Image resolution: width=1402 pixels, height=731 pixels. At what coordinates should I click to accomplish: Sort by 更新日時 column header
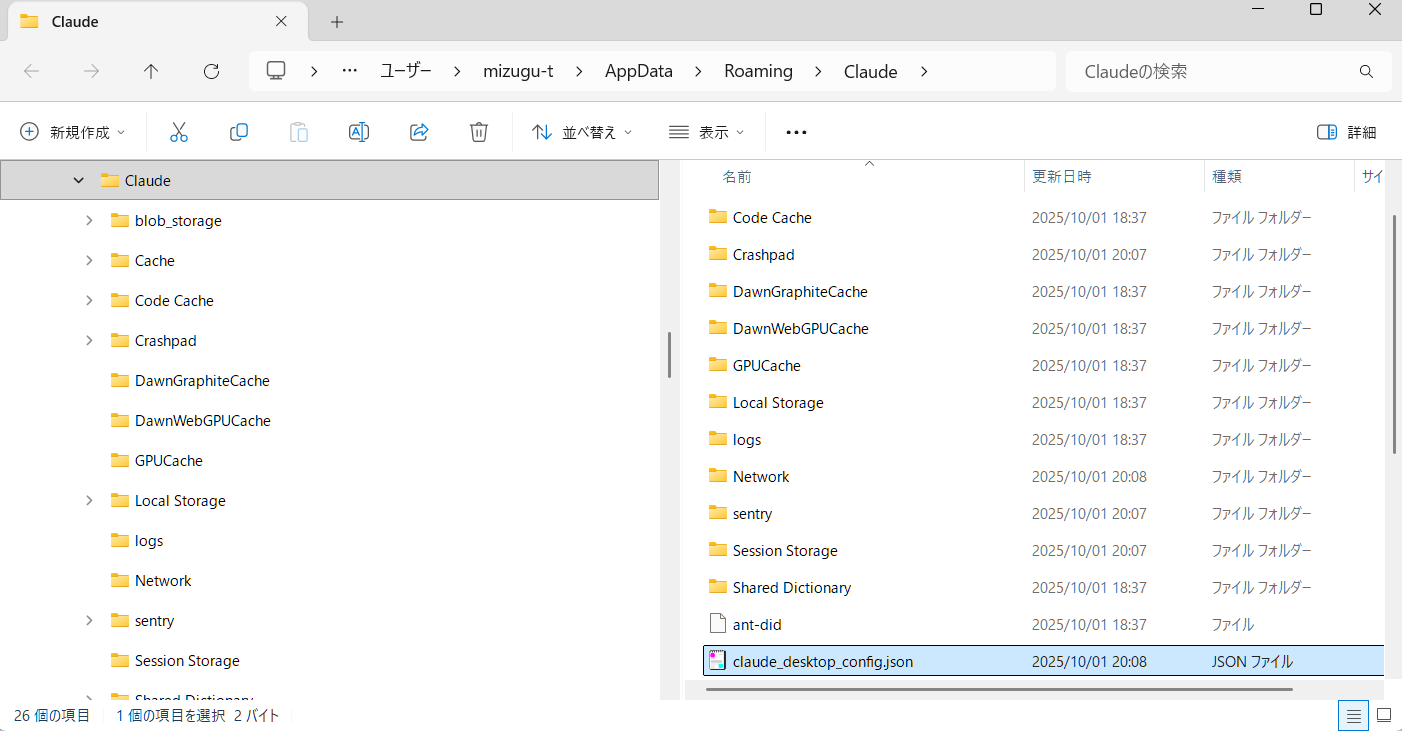point(1061,177)
